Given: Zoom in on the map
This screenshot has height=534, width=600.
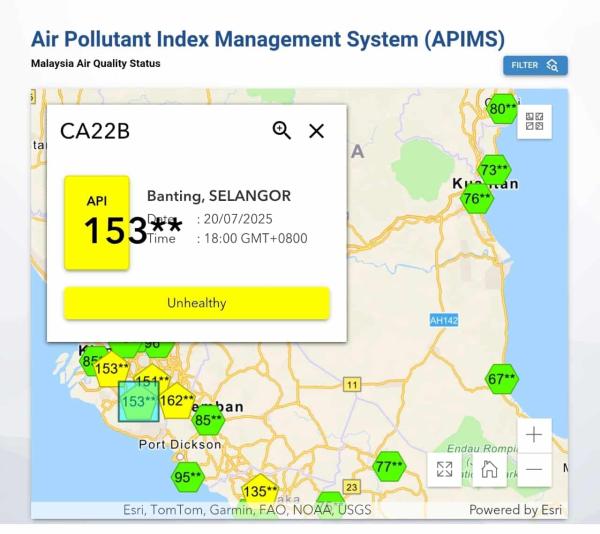Looking at the screenshot, I should tap(535, 435).
